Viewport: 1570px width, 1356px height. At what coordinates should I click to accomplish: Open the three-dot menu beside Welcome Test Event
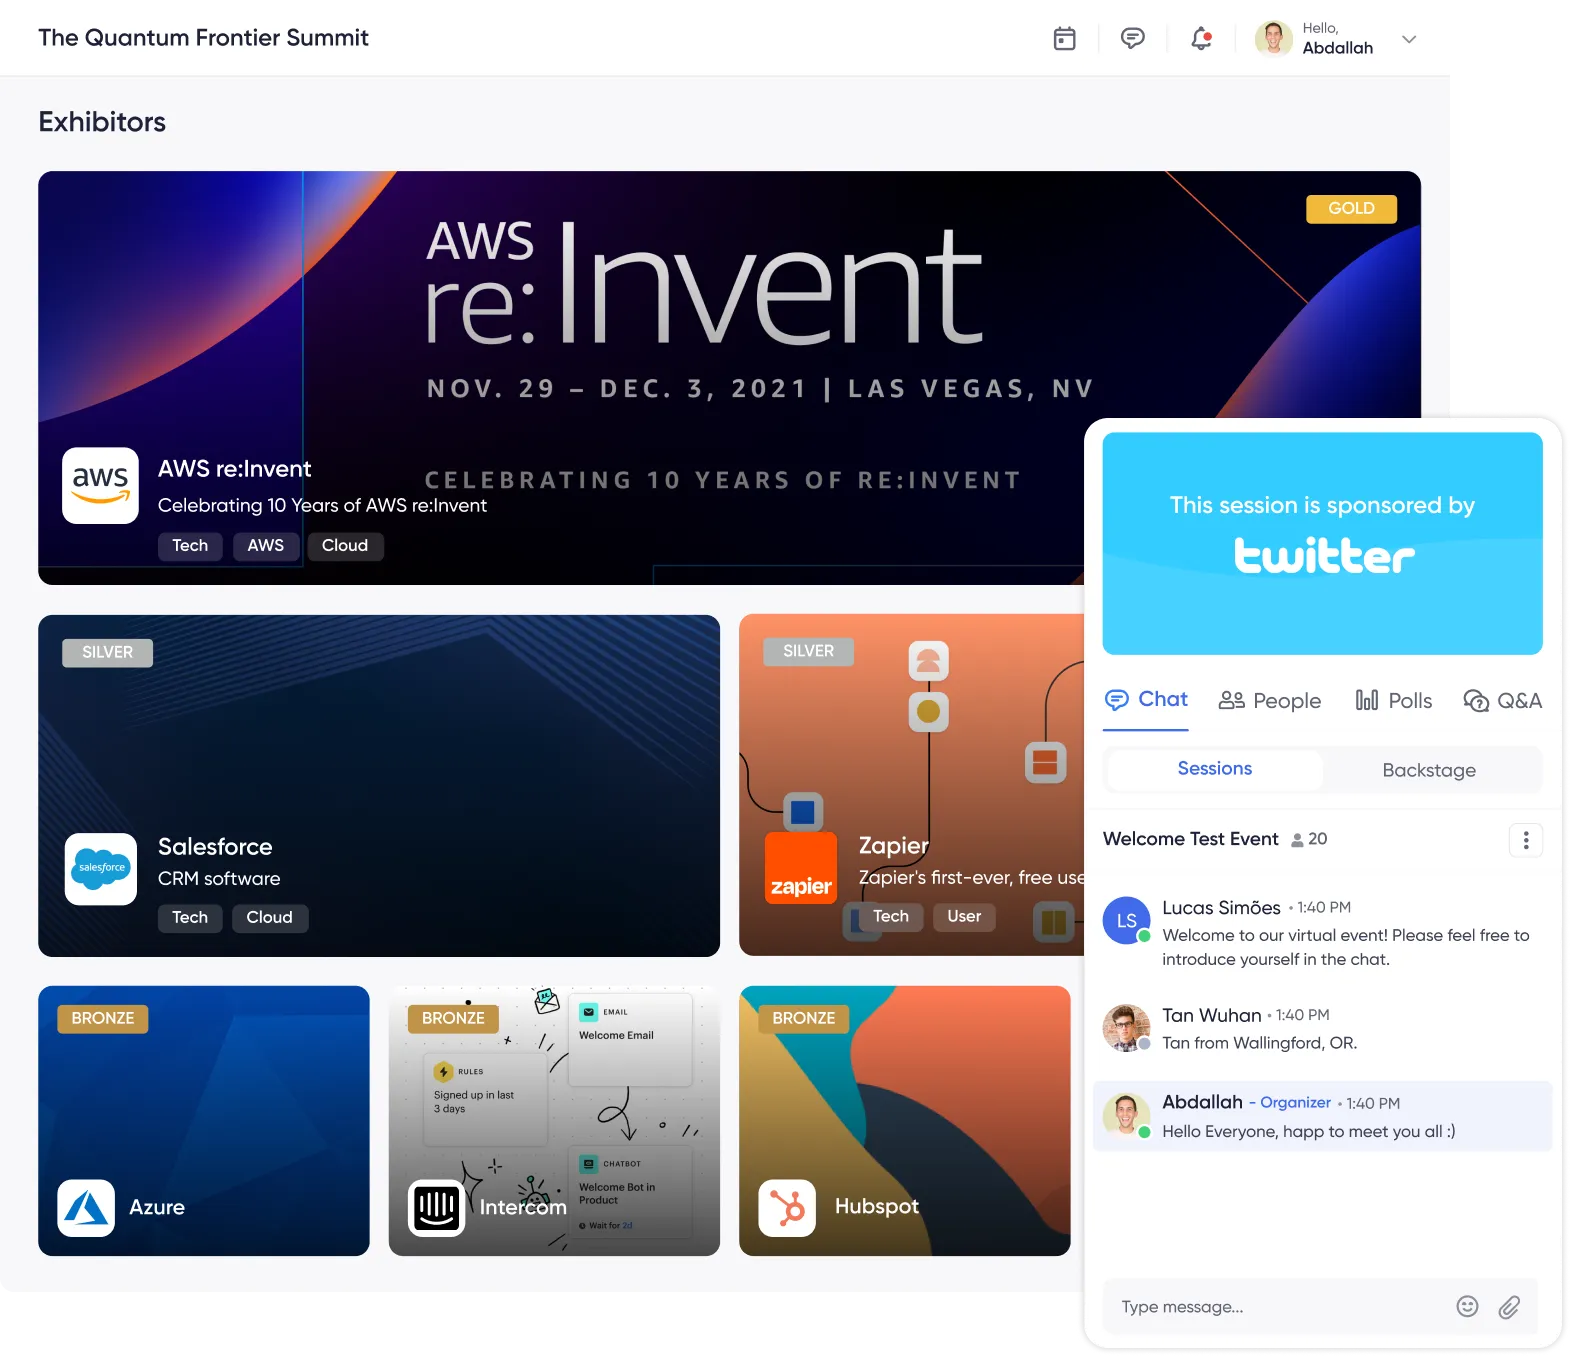point(1525,840)
